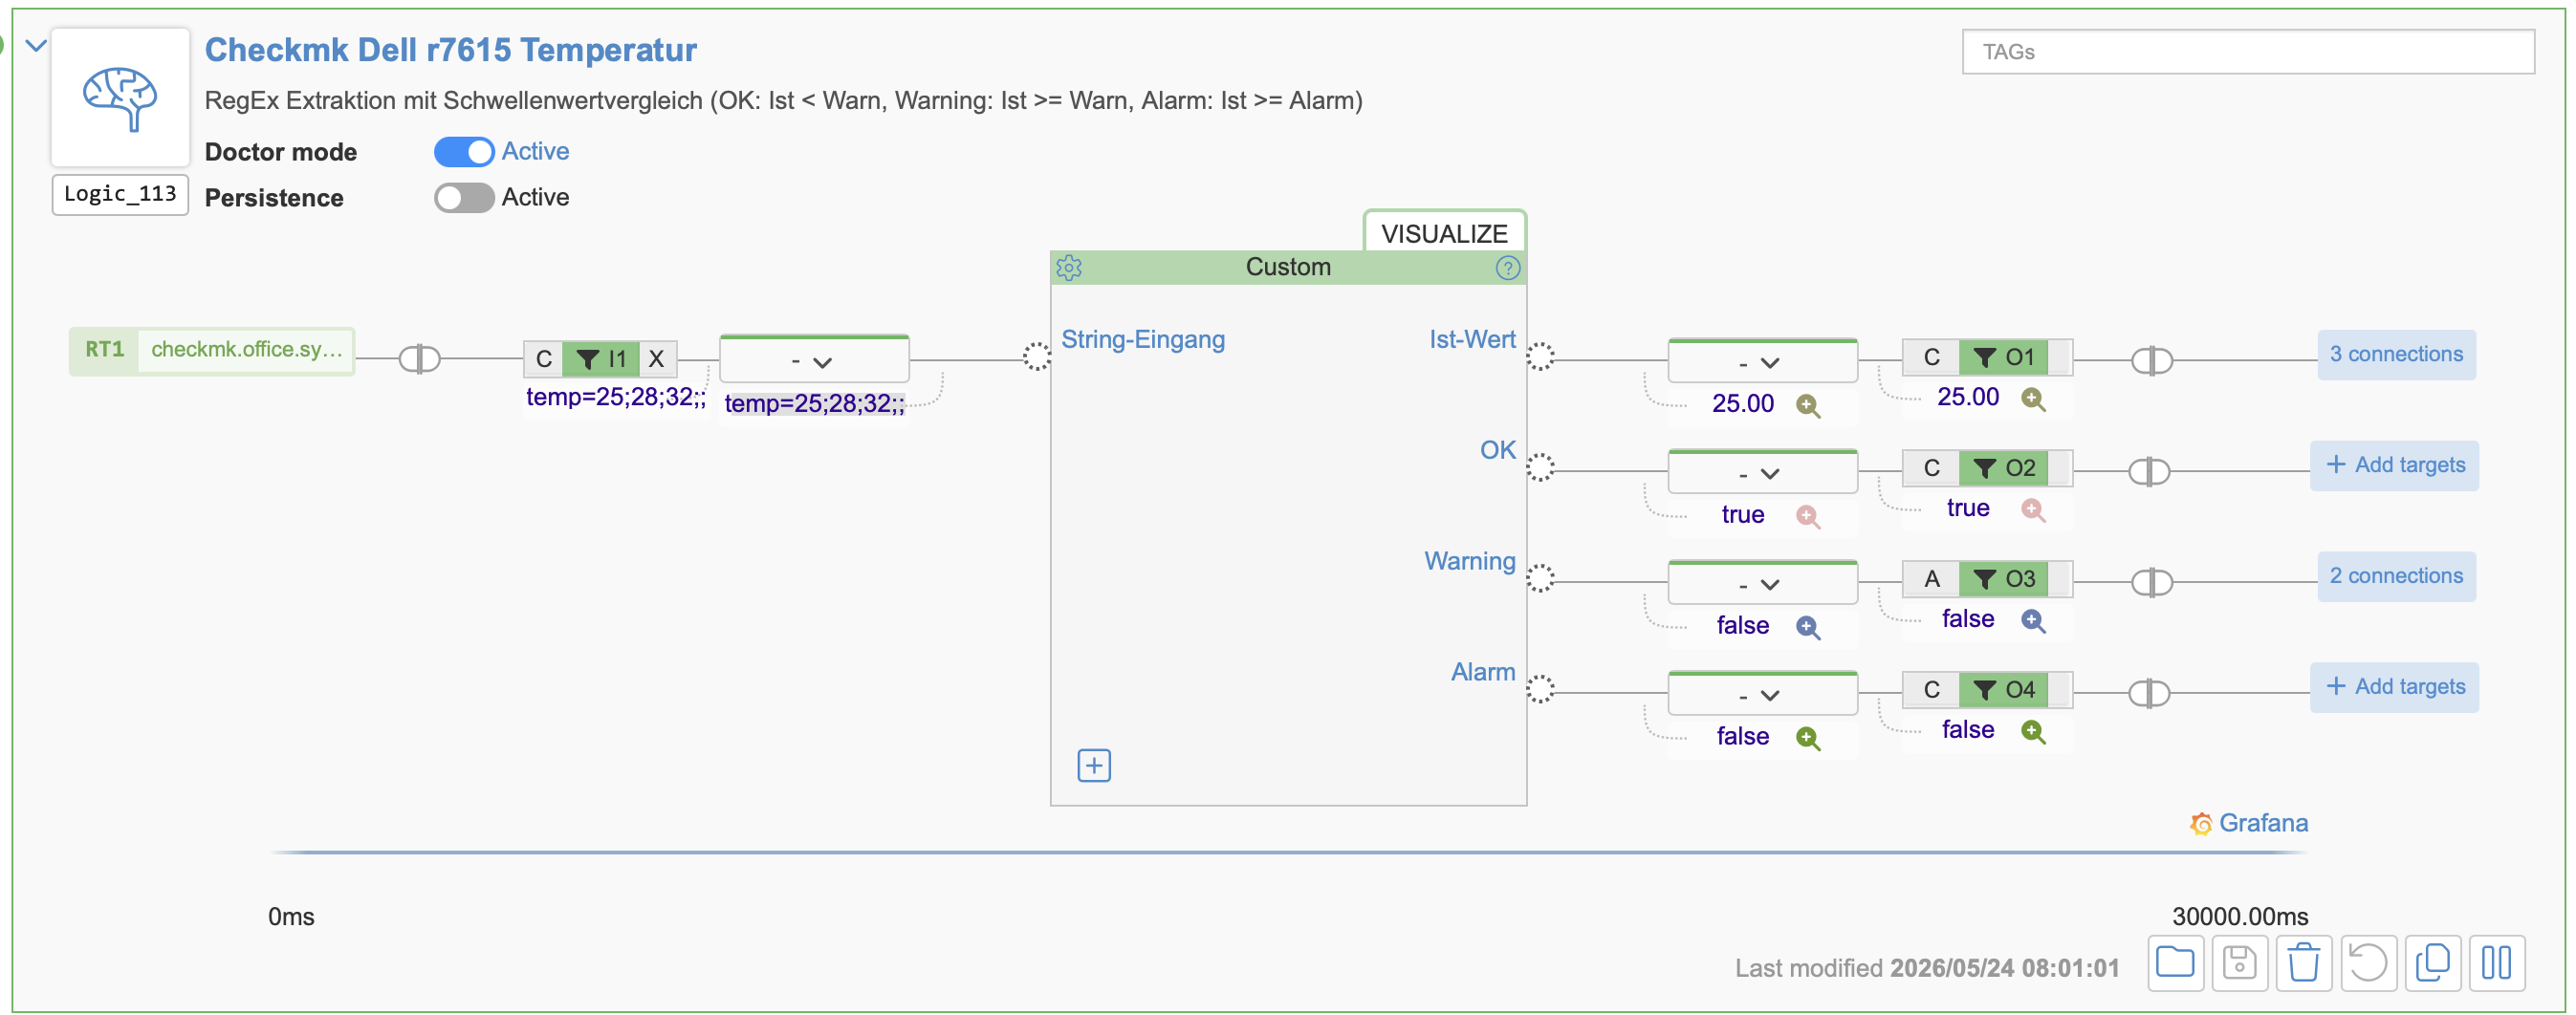Screen dimensions: 2576x1015
Task: Toggle the connector switch after the RT1 source
Action: 419,358
